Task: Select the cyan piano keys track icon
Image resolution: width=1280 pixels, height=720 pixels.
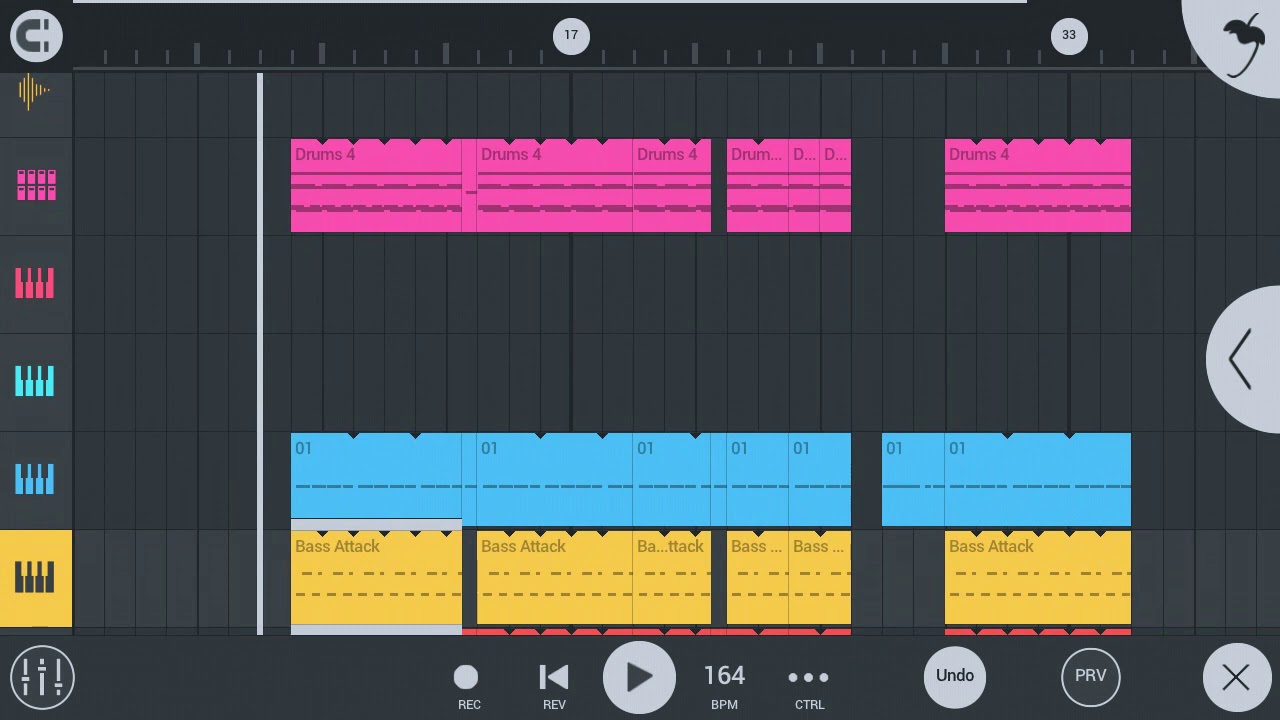Action: tap(35, 381)
